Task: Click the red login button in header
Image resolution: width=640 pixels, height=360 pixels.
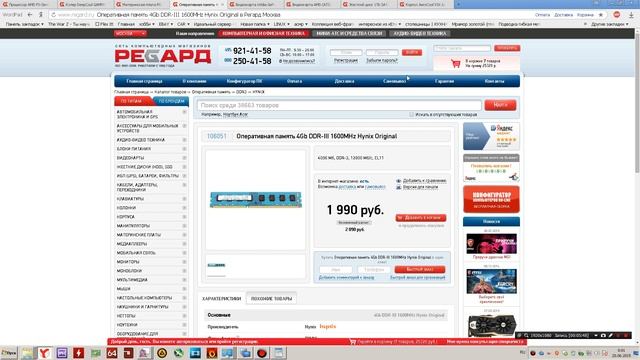Action: point(411,52)
